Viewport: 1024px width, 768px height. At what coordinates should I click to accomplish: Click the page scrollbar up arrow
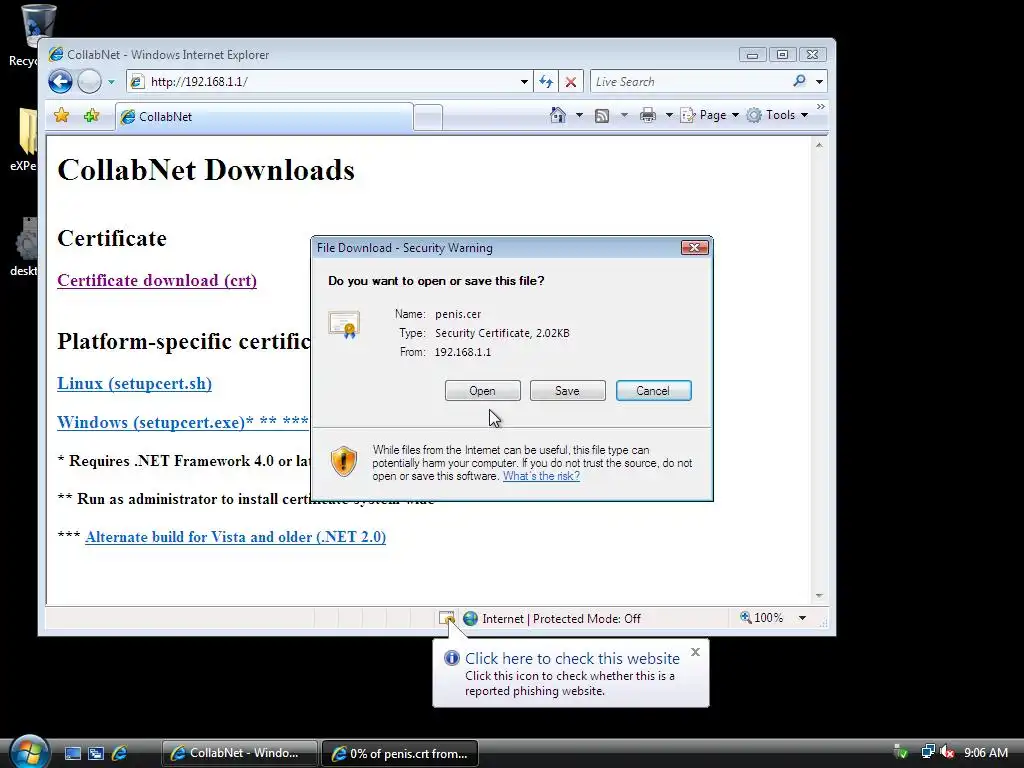coord(819,145)
